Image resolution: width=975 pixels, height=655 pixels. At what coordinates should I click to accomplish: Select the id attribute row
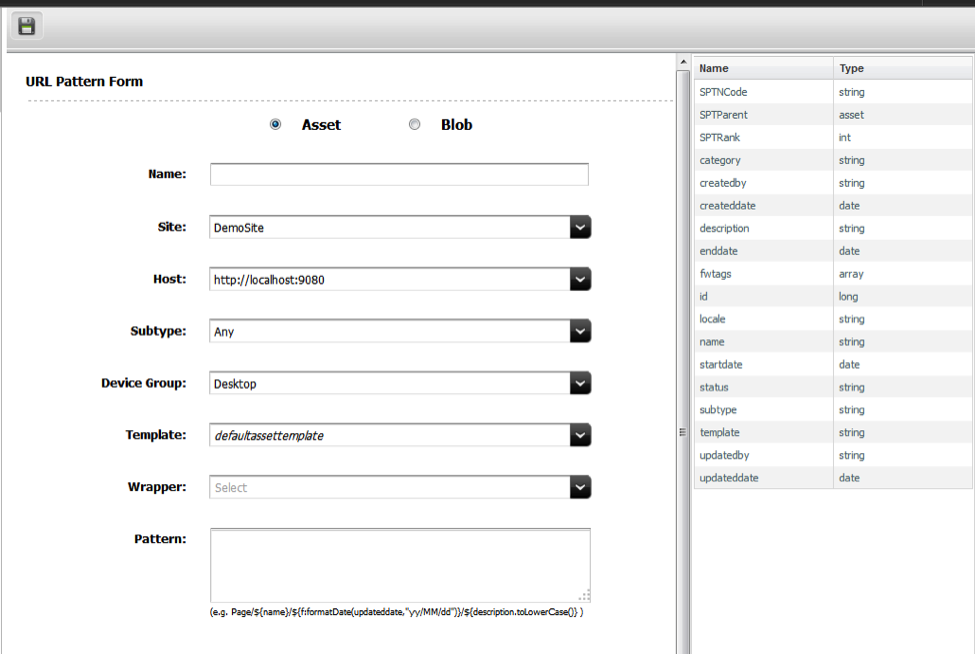(833, 297)
